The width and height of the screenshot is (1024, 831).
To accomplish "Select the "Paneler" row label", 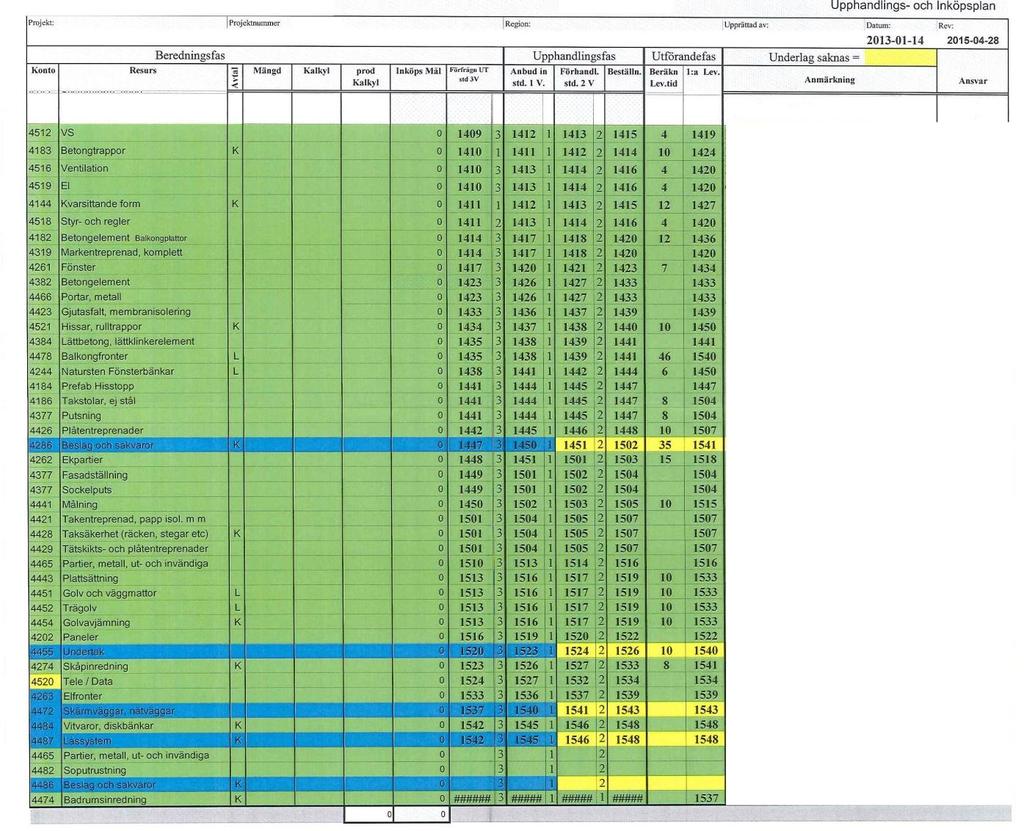I will click(x=80, y=637).
